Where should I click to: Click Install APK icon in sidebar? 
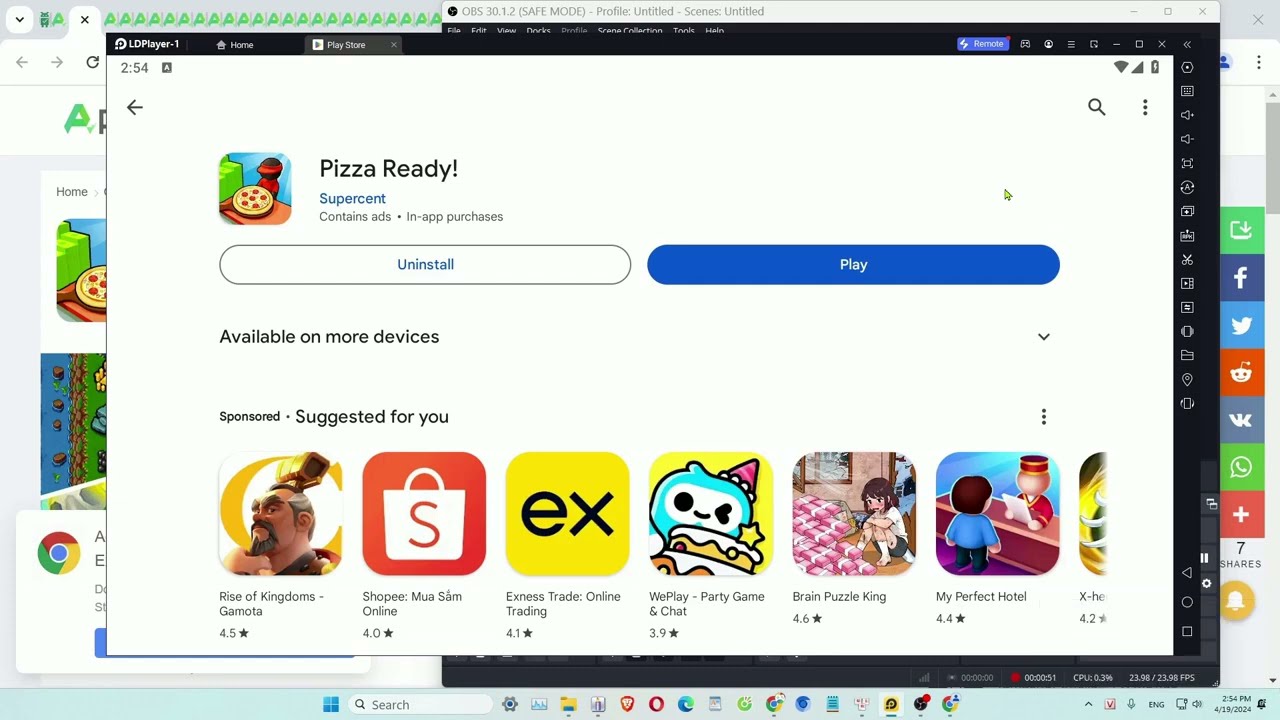pyautogui.click(x=1187, y=235)
